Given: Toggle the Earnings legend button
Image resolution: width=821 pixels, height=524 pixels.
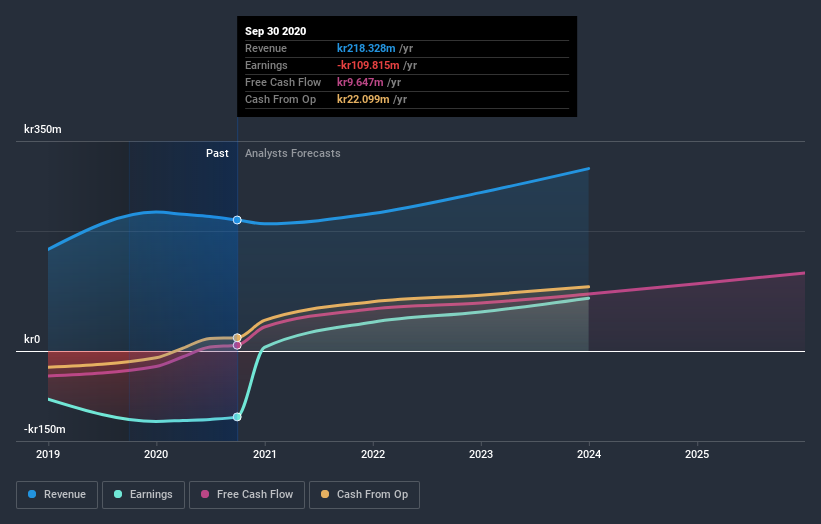Looking at the screenshot, I should pos(143,495).
